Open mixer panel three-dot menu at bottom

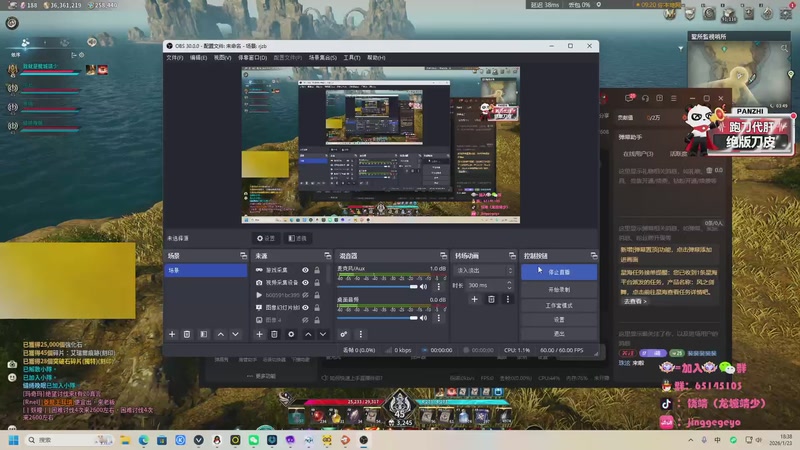pyautogui.click(x=361, y=334)
